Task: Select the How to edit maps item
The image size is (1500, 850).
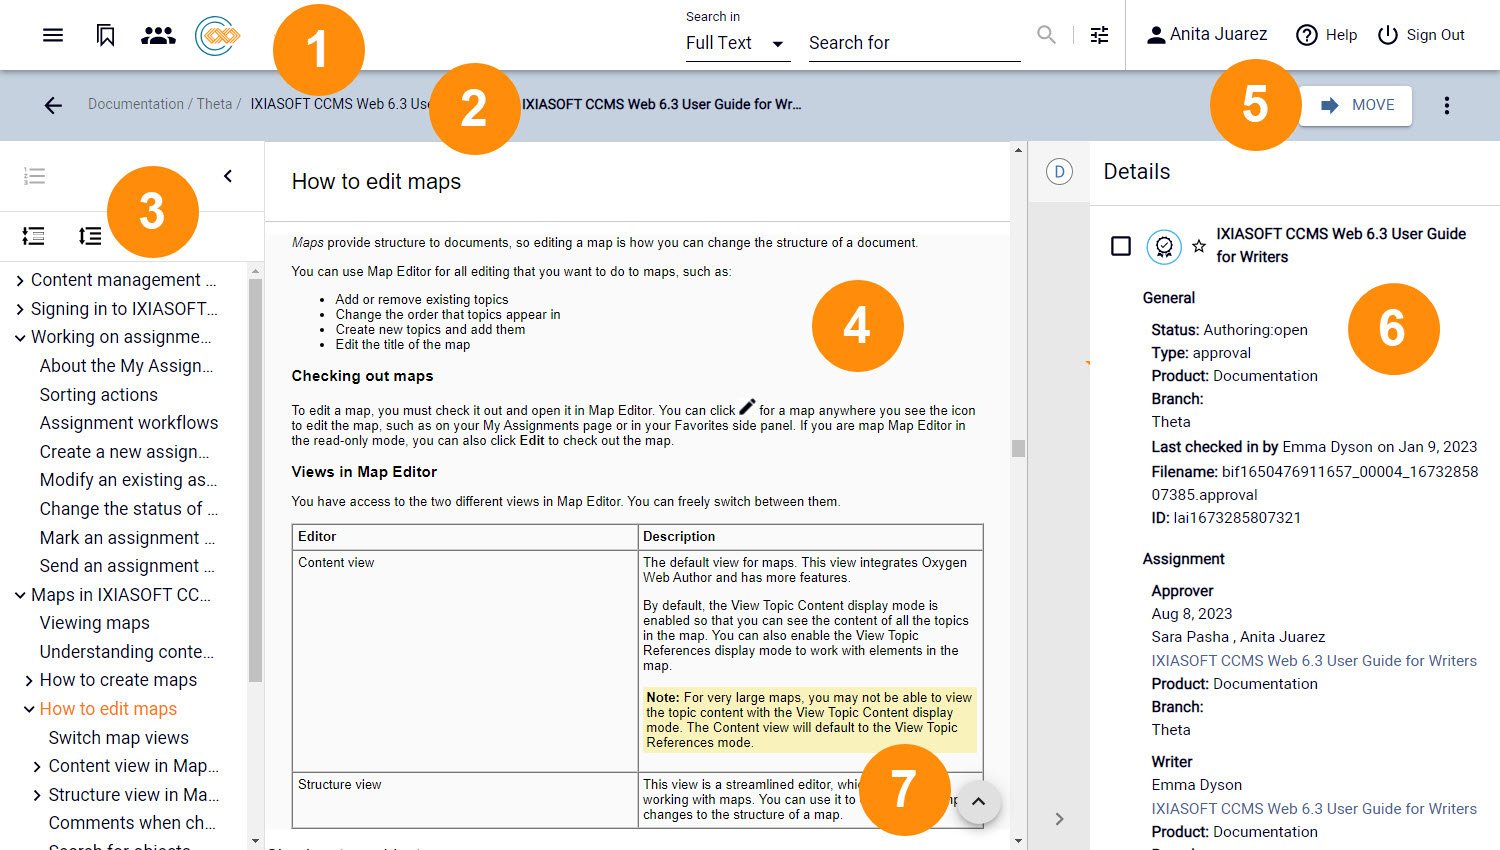Action: pyautogui.click(x=108, y=709)
